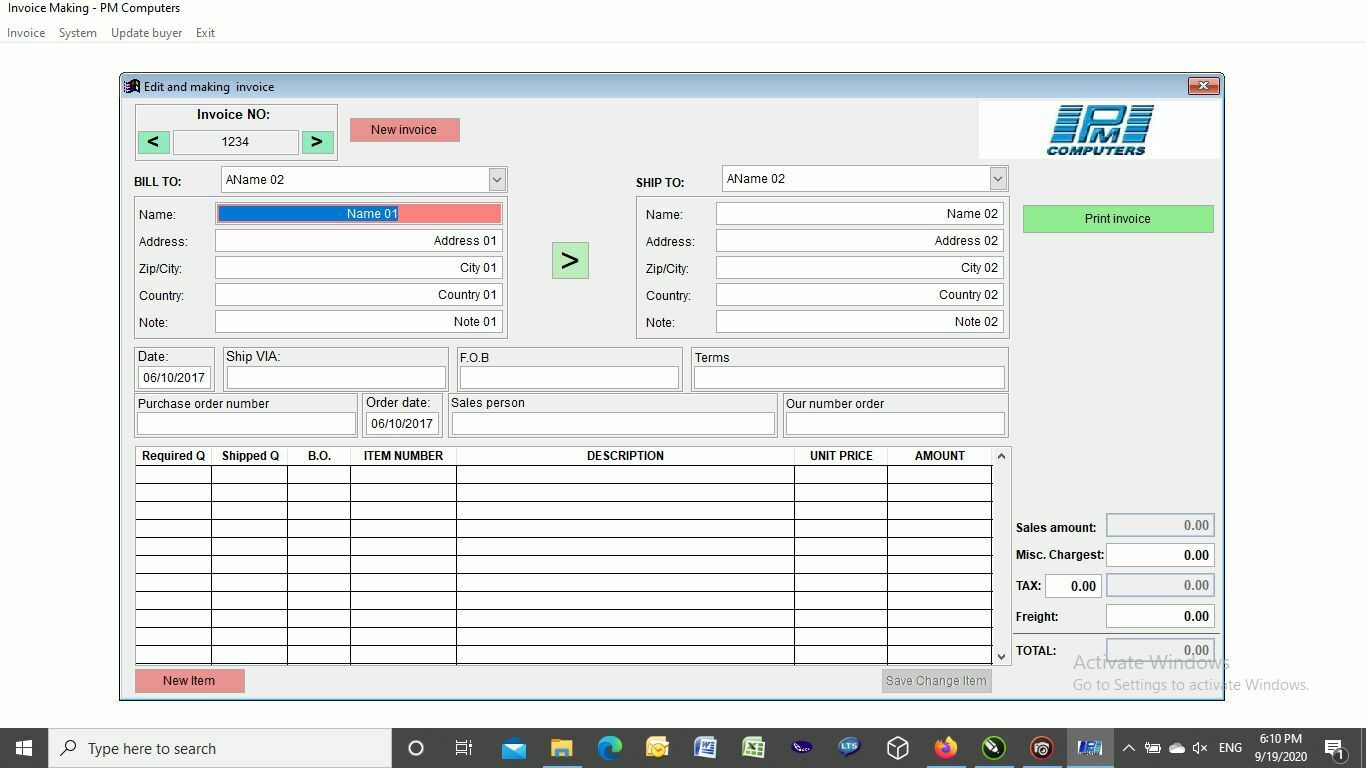The image size is (1366, 768).
Task: Click the bill-to Name field
Action: pyautogui.click(x=359, y=213)
